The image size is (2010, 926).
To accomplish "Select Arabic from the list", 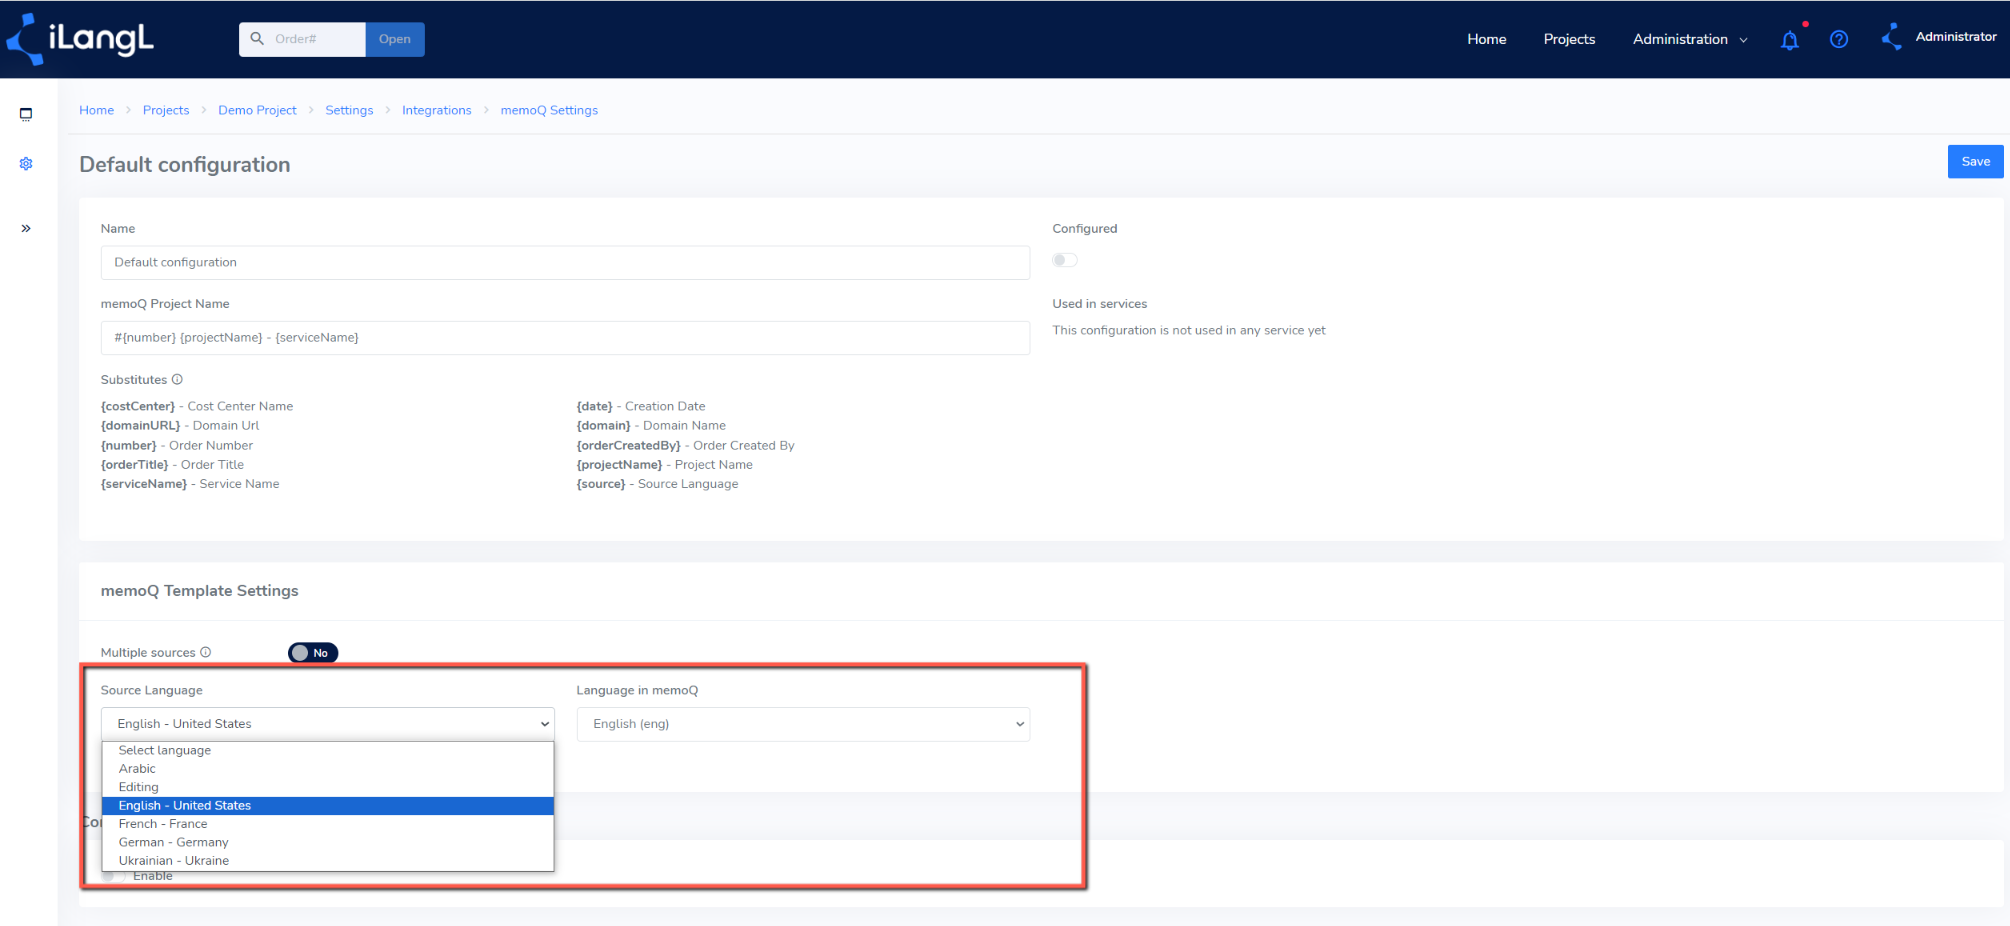I will pyautogui.click(x=328, y=769).
